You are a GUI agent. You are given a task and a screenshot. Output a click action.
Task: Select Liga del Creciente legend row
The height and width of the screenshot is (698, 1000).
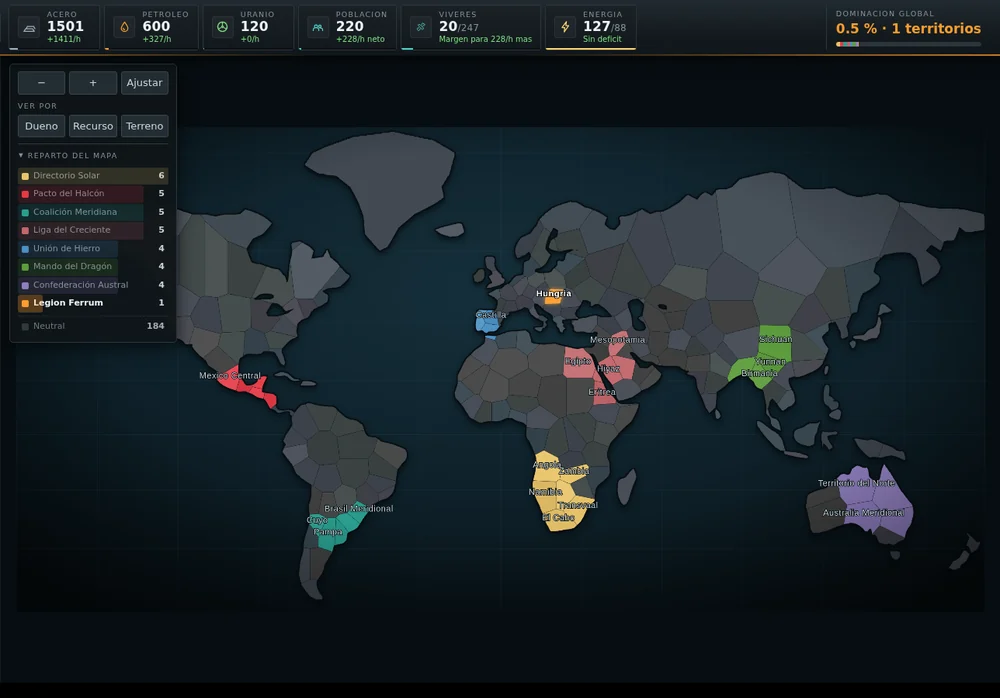pyautogui.click(x=93, y=230)
